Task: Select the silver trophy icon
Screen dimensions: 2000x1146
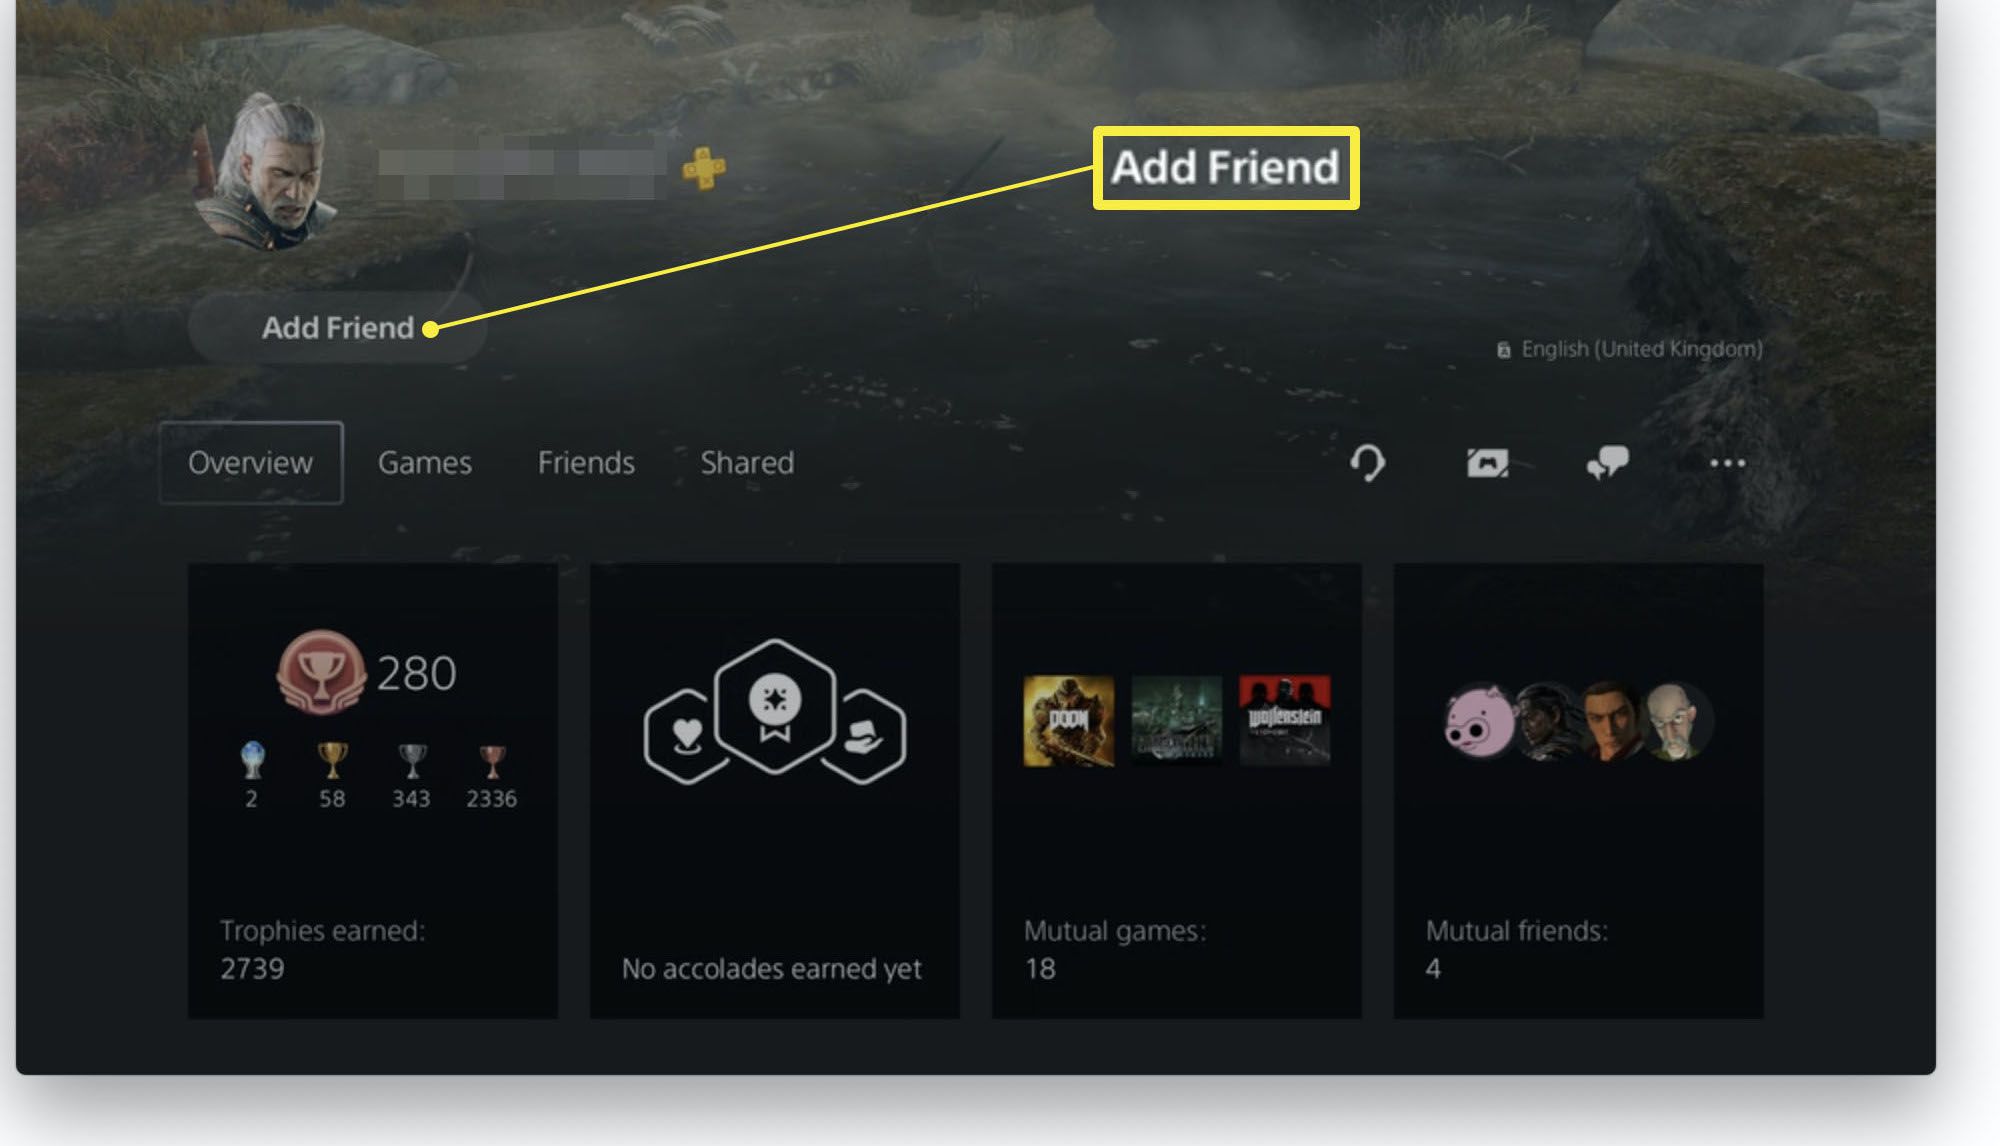Action: point(412,761)
